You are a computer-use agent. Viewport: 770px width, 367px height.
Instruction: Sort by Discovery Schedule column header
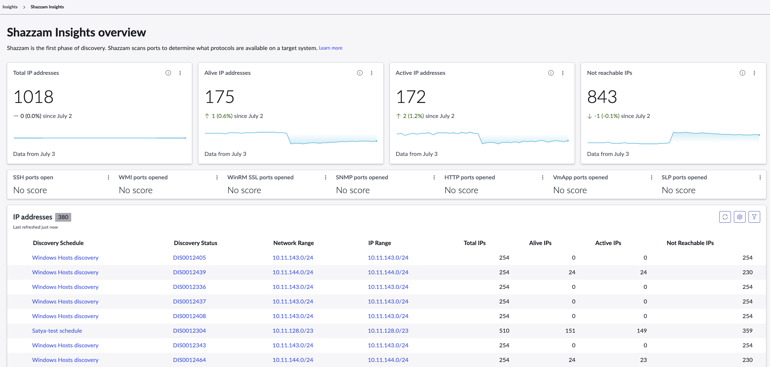[x=58, y=243]
